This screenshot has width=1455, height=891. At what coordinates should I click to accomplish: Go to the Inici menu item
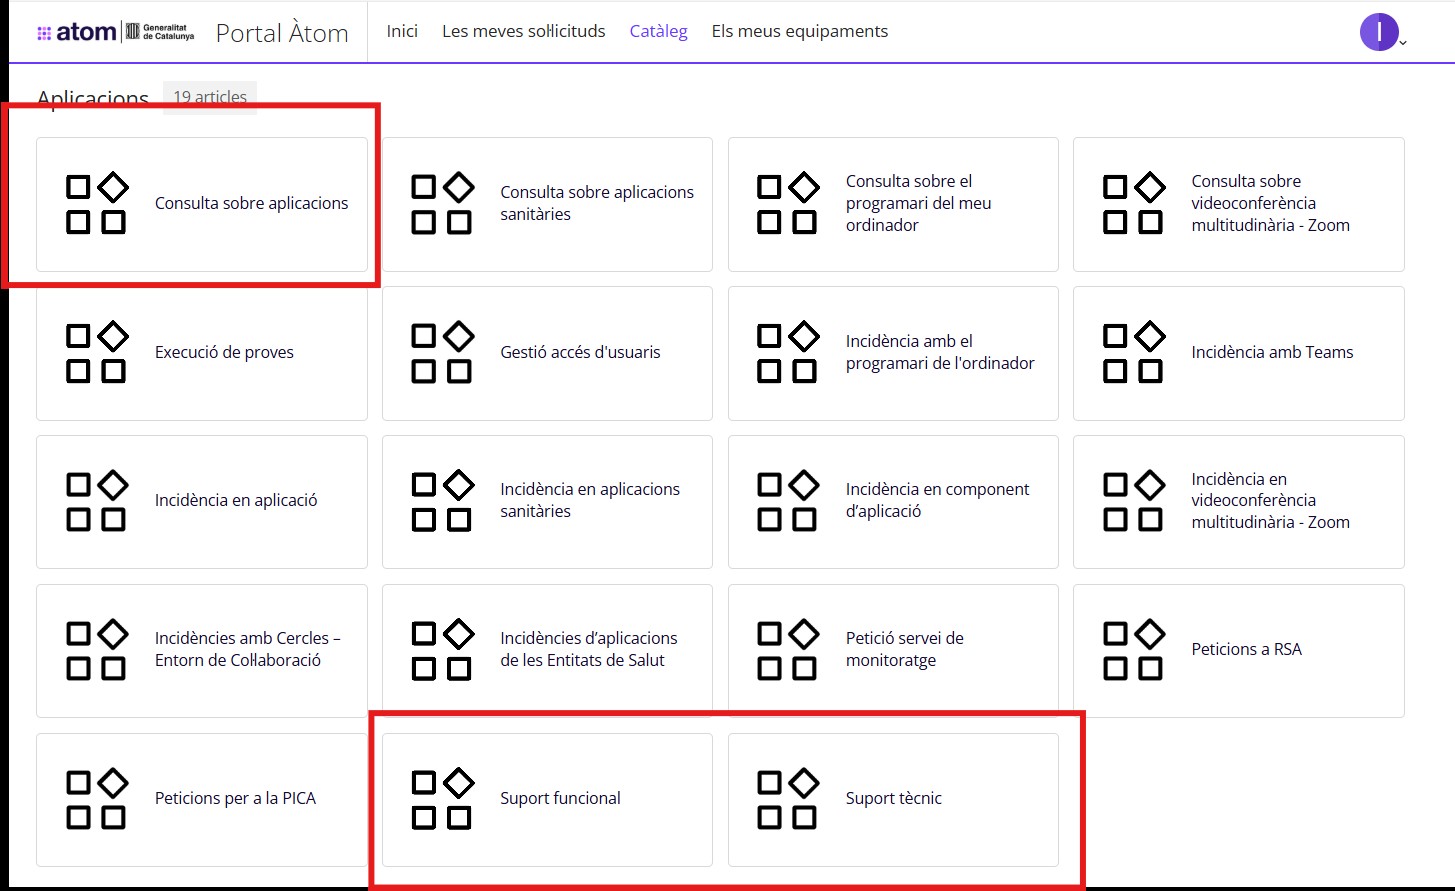tap(402, 31)
